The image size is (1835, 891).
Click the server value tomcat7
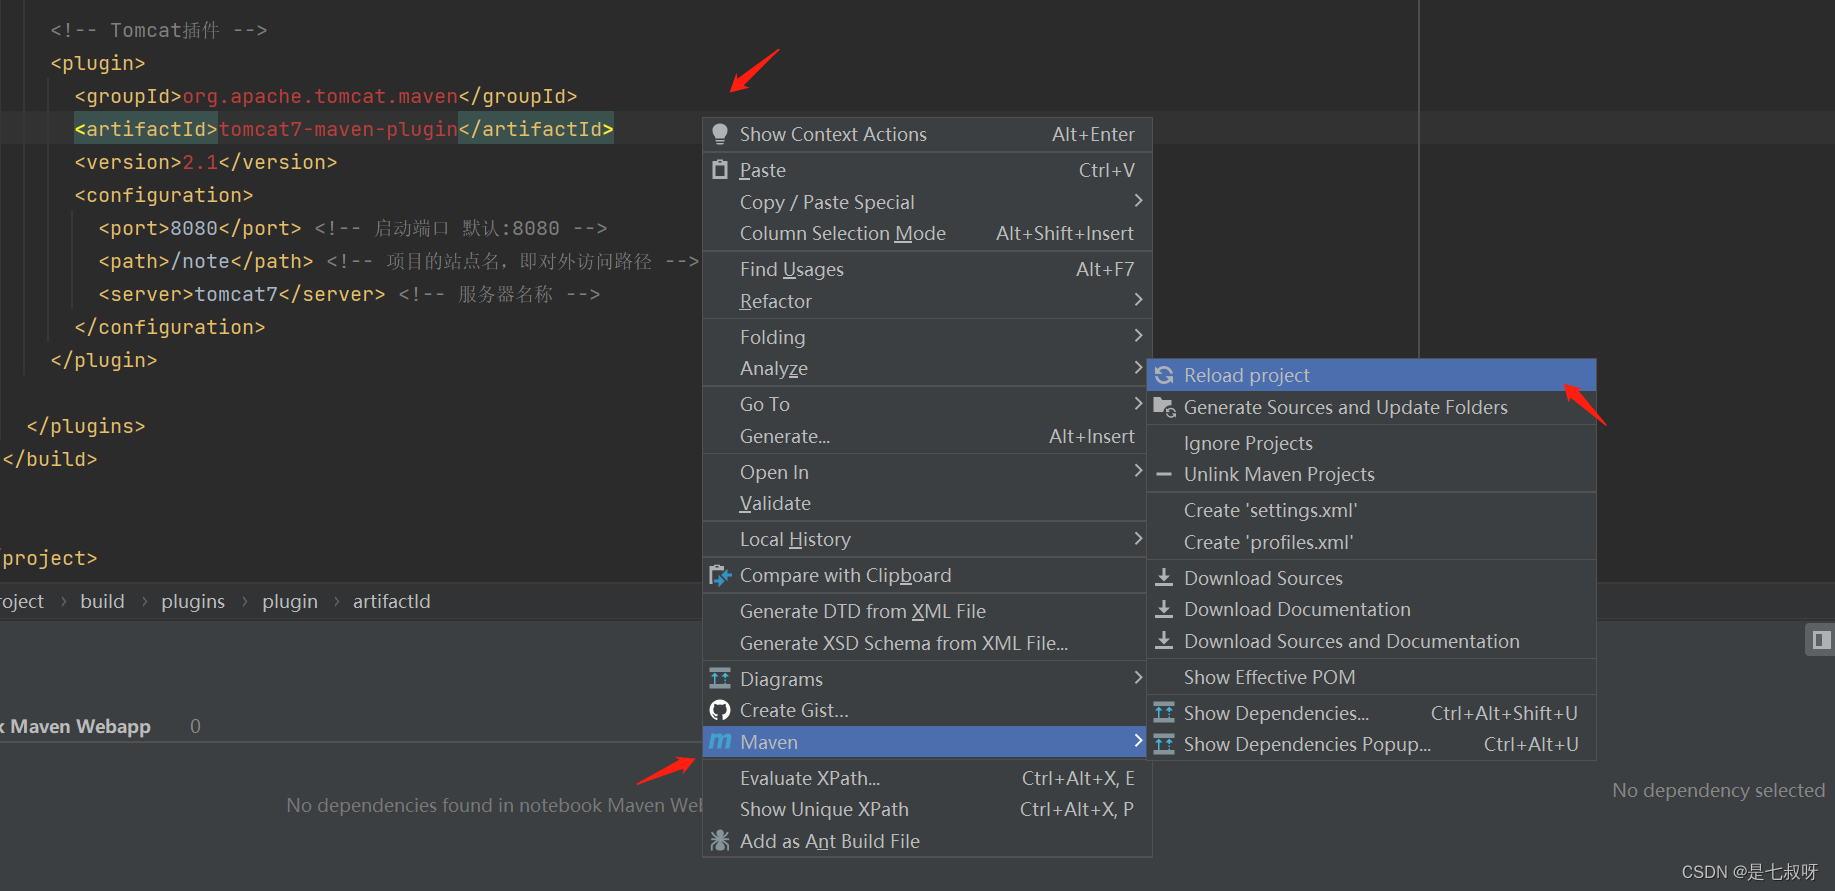point(236,294)
